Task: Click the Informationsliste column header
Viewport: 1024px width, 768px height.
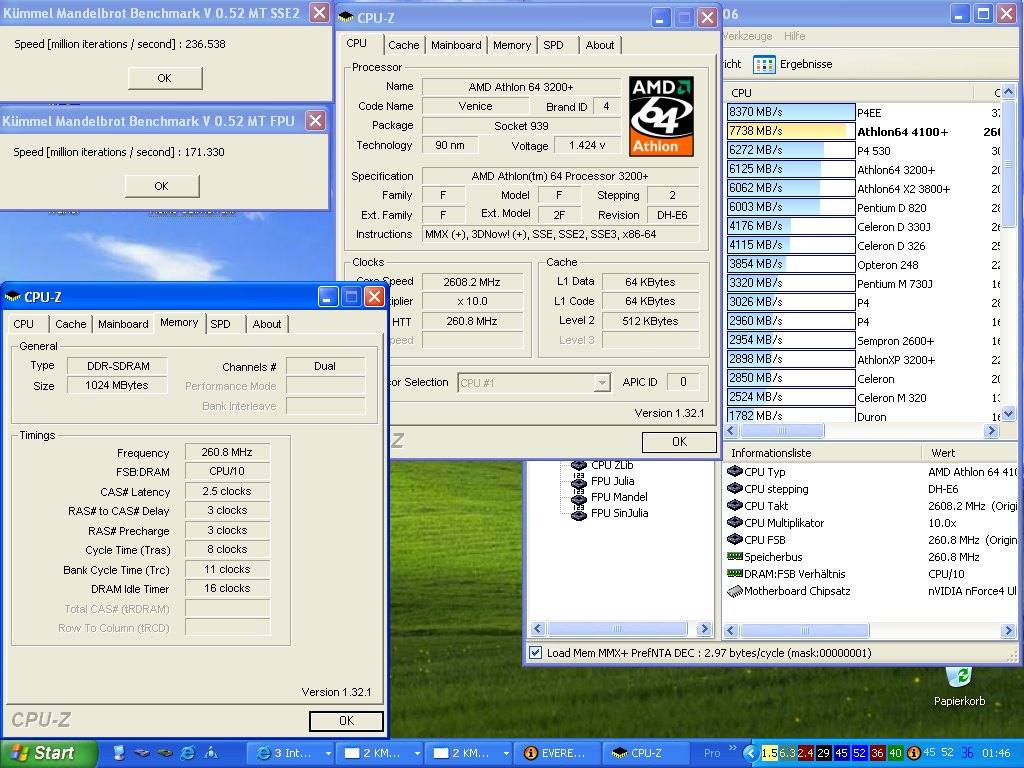Action: click(x=823, y=453)
